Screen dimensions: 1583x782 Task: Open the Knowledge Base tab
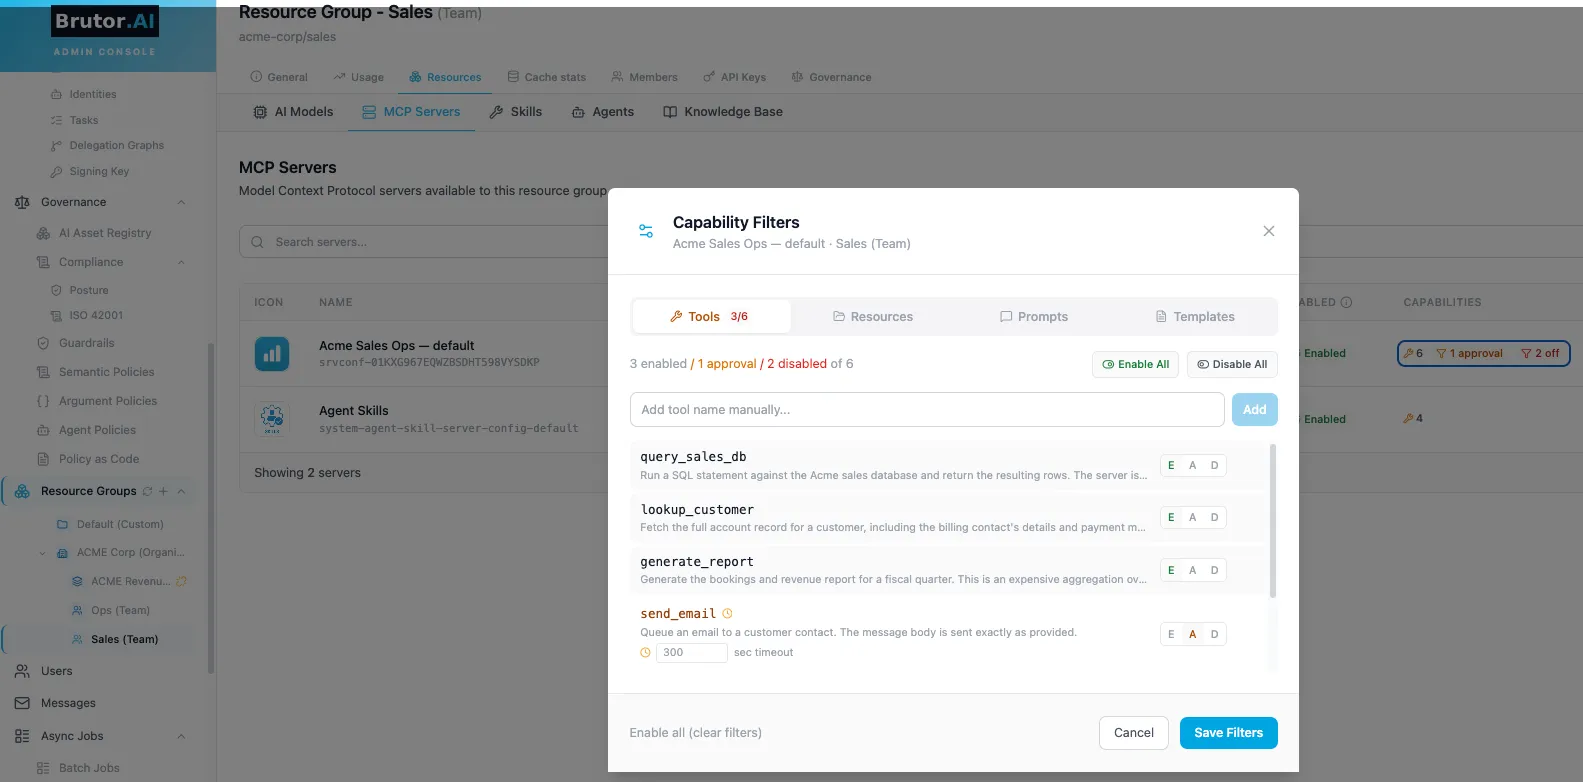tap(723, 112)
